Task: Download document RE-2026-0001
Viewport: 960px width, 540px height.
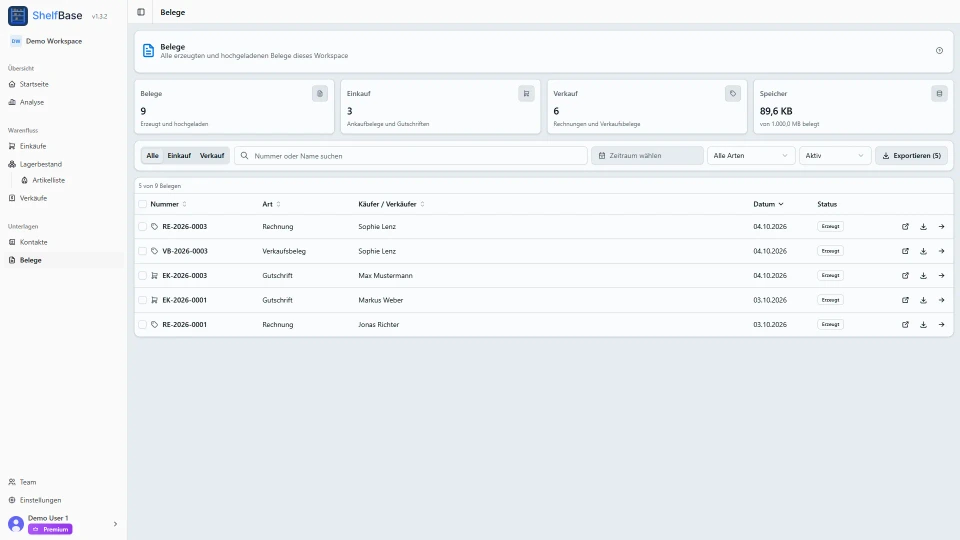Action: [x=923, y=324]
